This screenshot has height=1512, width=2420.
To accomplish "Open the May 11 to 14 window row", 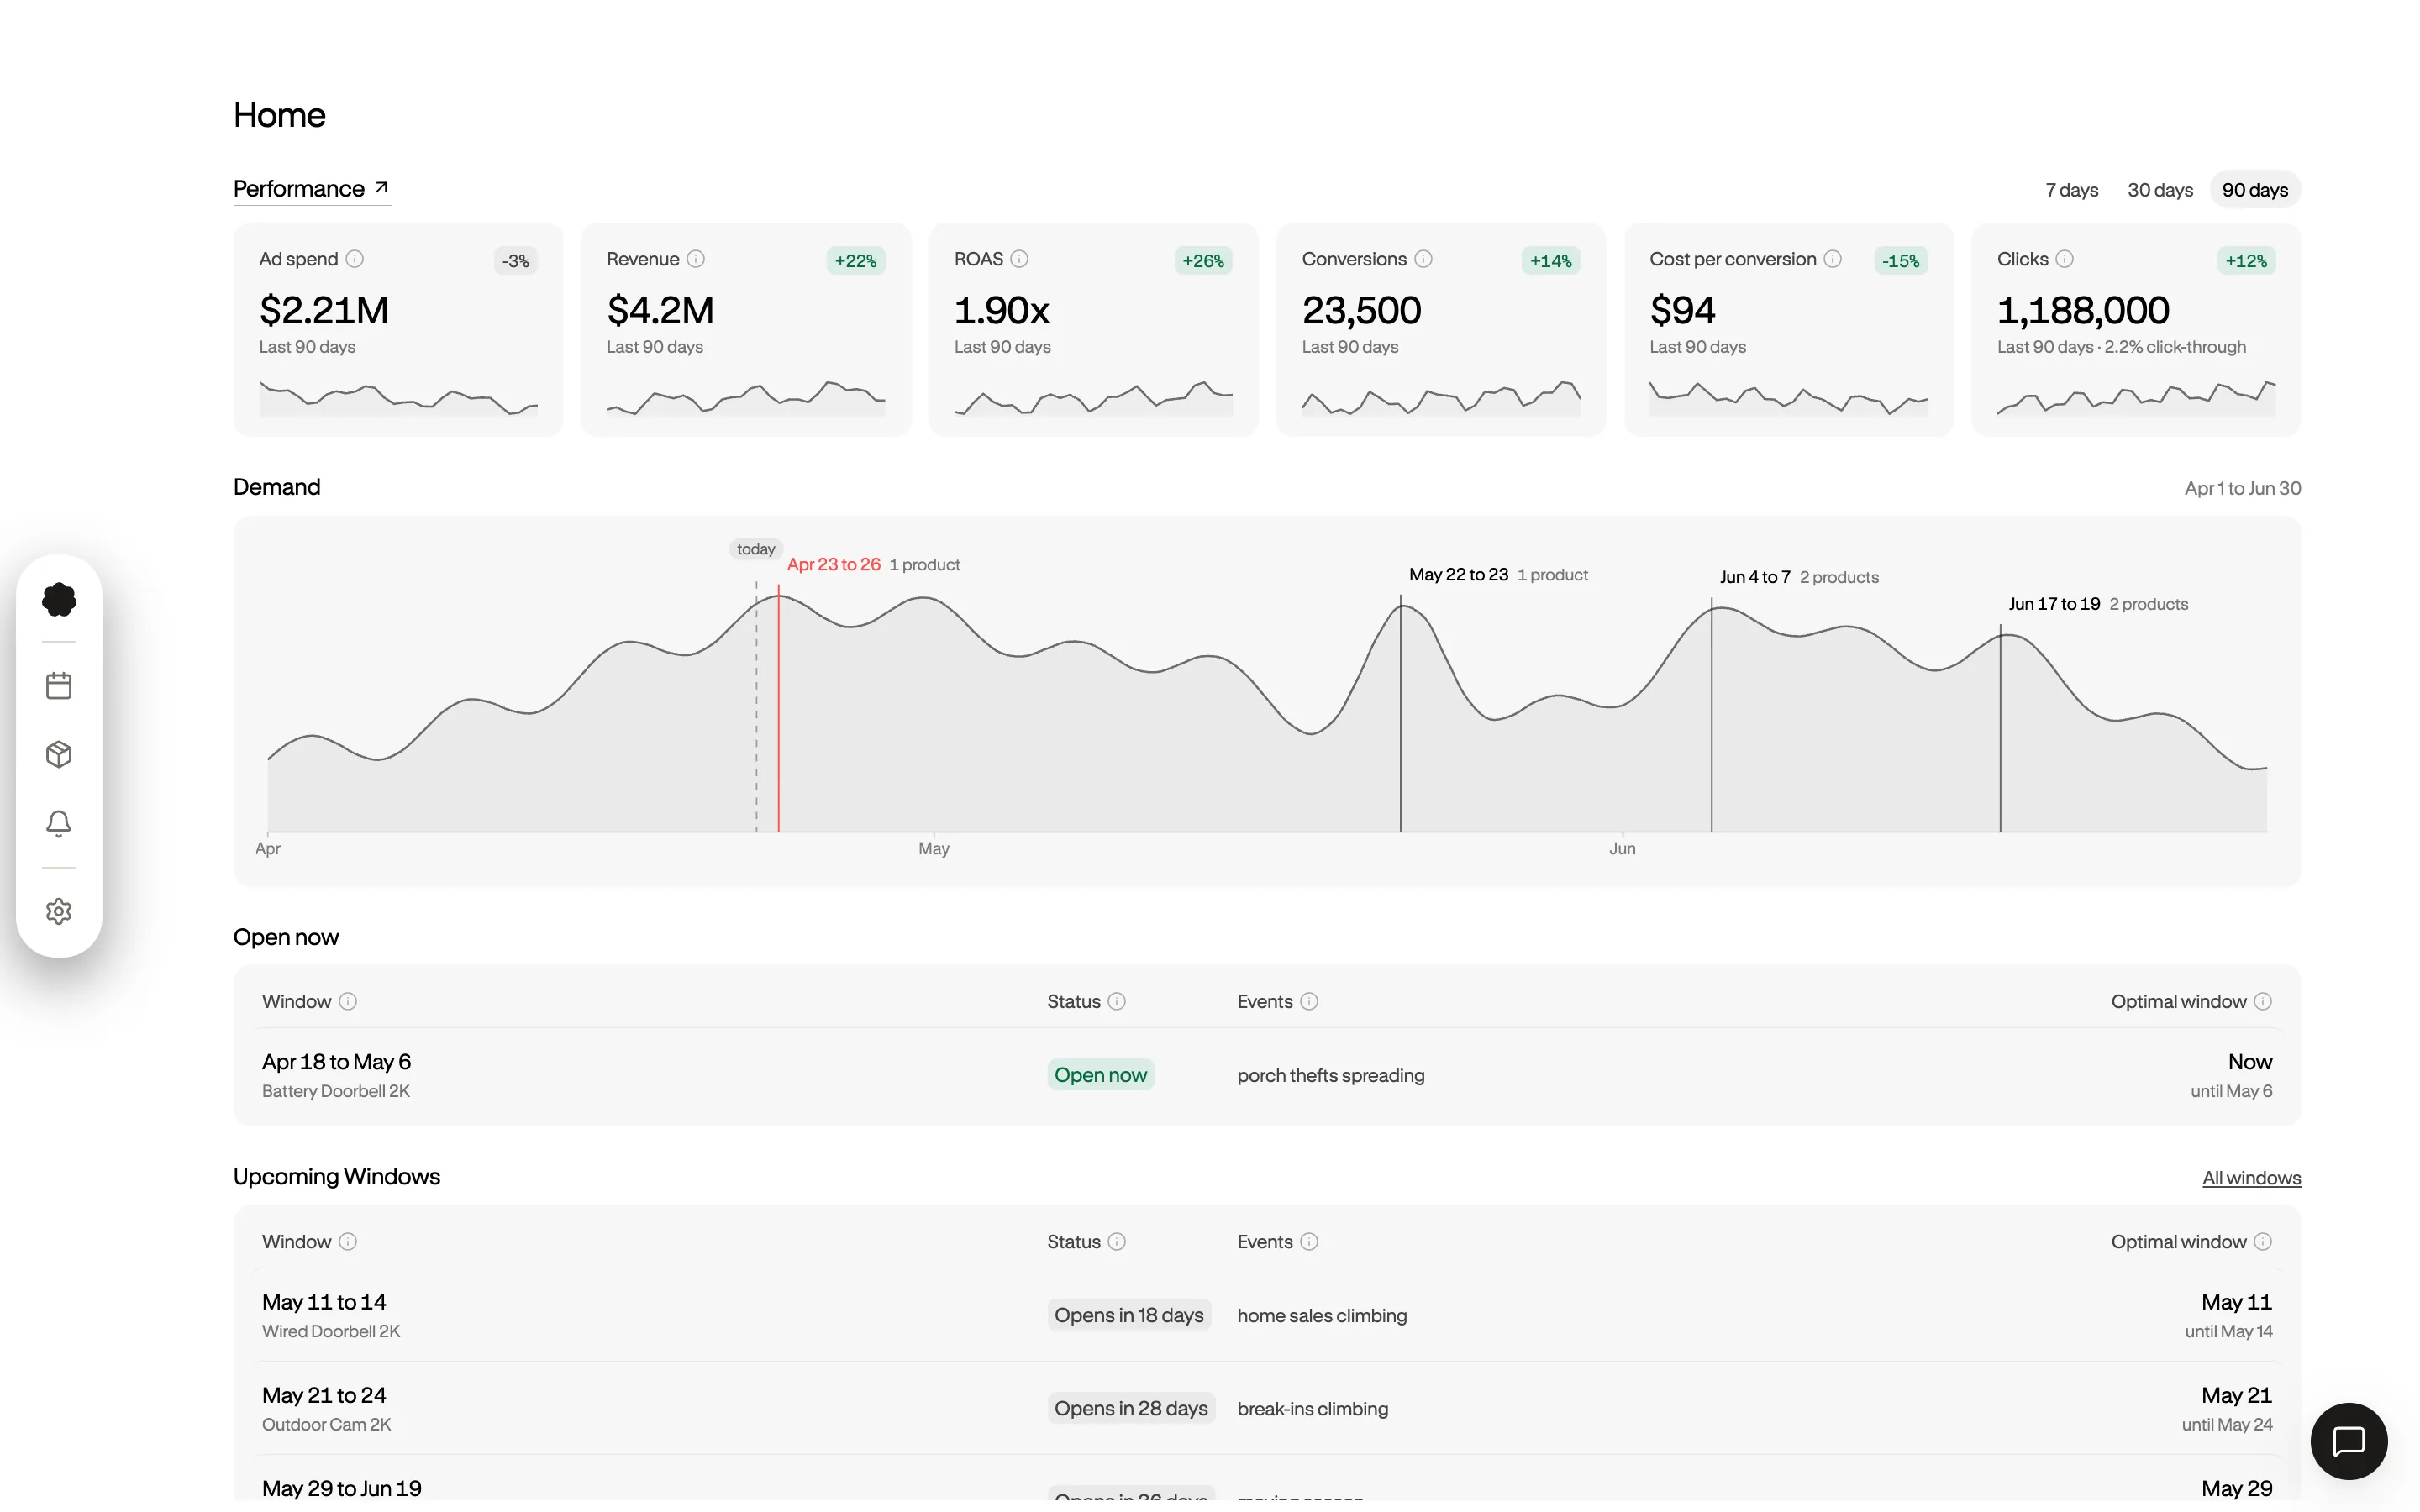I will pyautogui.click(x=1267, y=1315).
